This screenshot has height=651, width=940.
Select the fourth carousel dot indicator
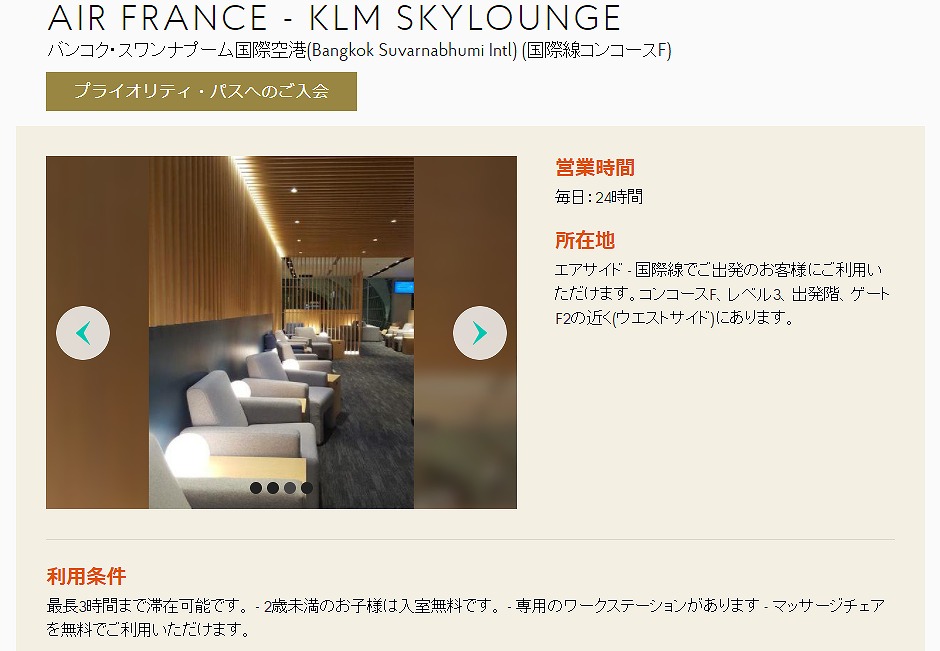click(306, 488)
